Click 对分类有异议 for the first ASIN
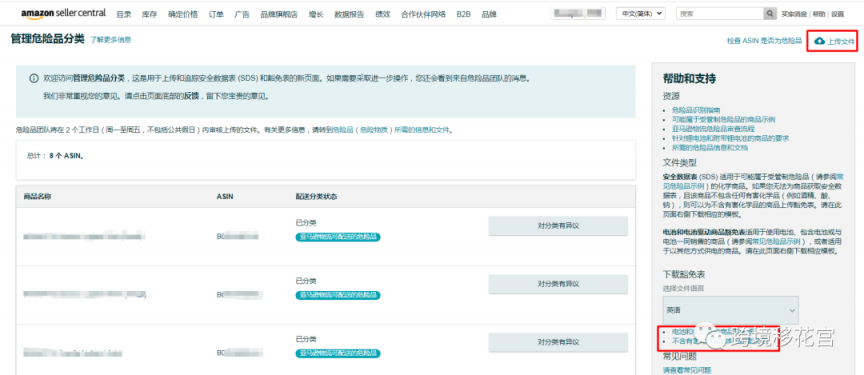864x375 pixels. click(x=558, y=226)
